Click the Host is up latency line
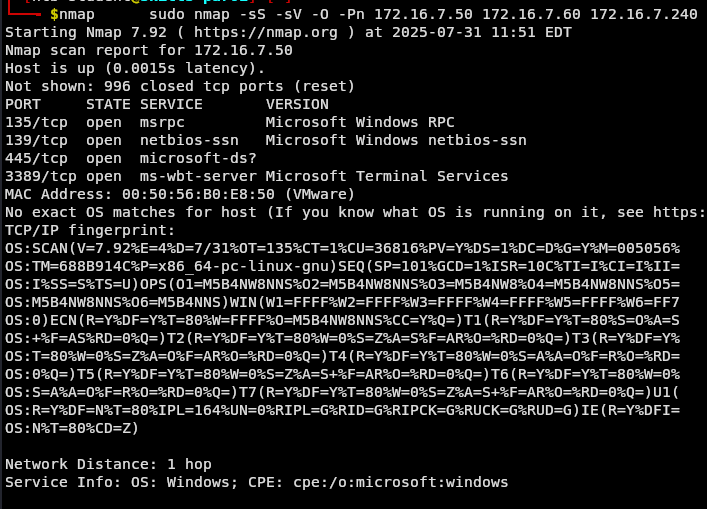This screenshot has width=707, height=509. (135, 69)
